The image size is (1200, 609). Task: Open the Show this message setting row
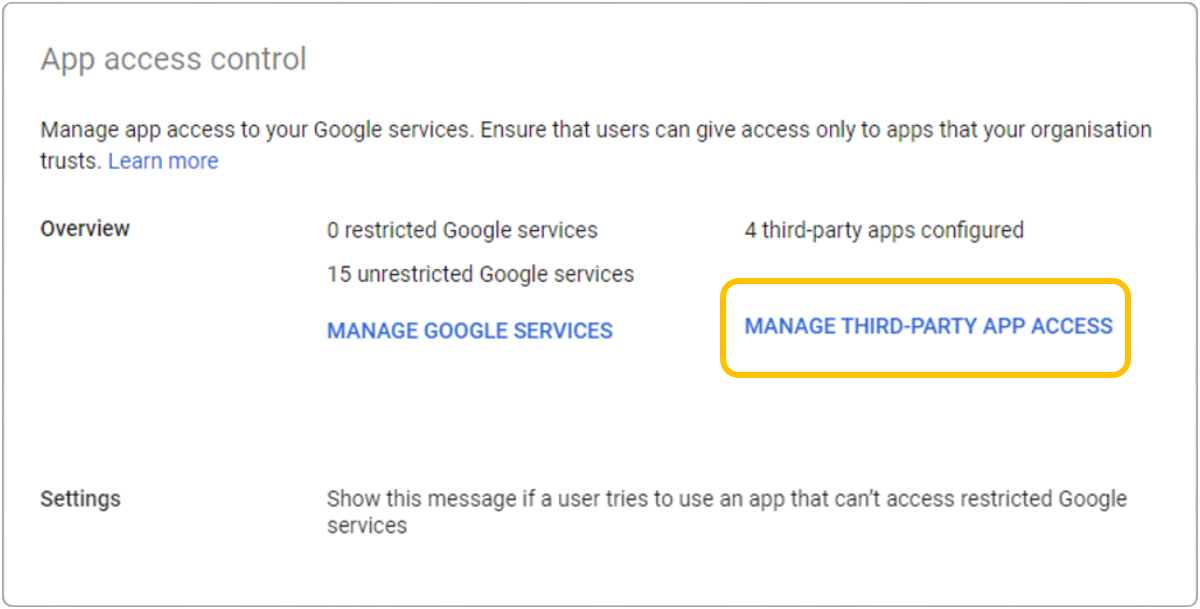[726, 499]
